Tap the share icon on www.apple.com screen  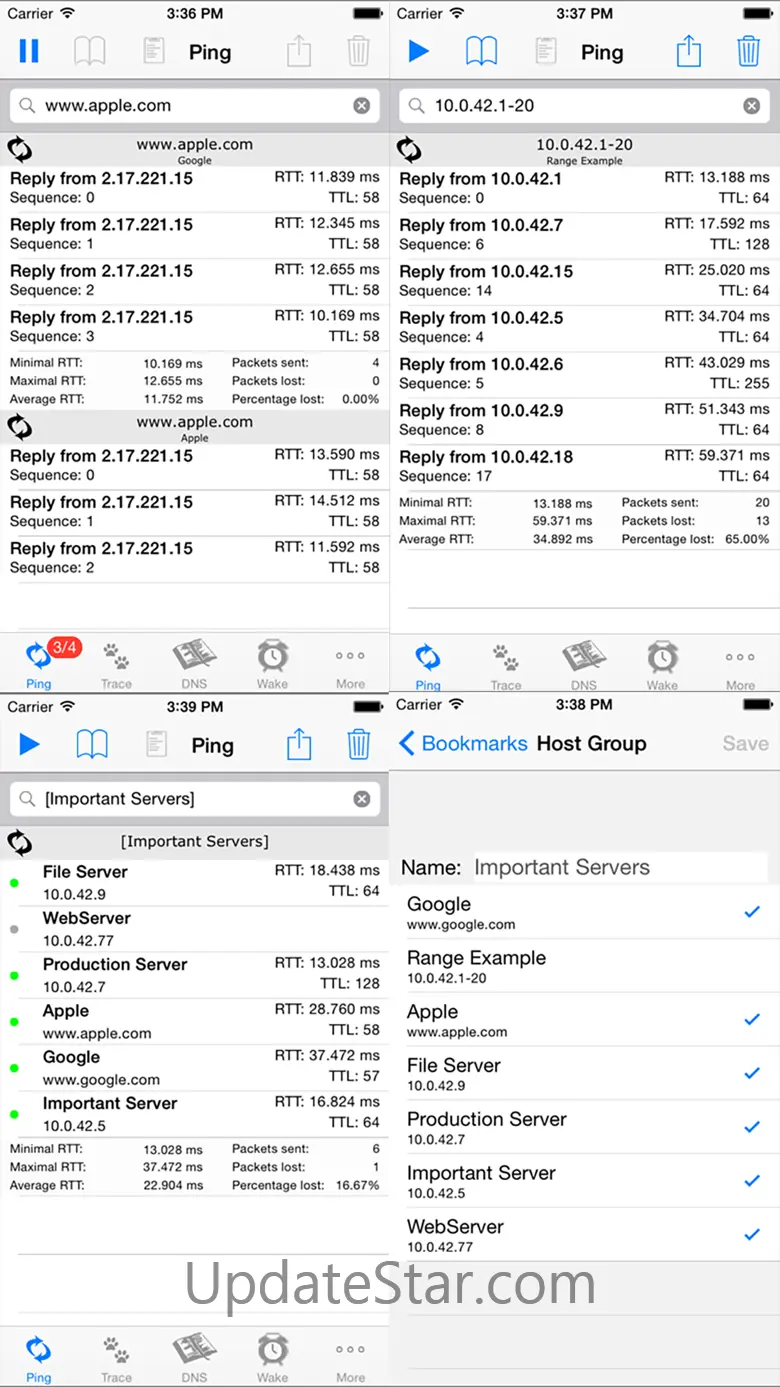299,51
